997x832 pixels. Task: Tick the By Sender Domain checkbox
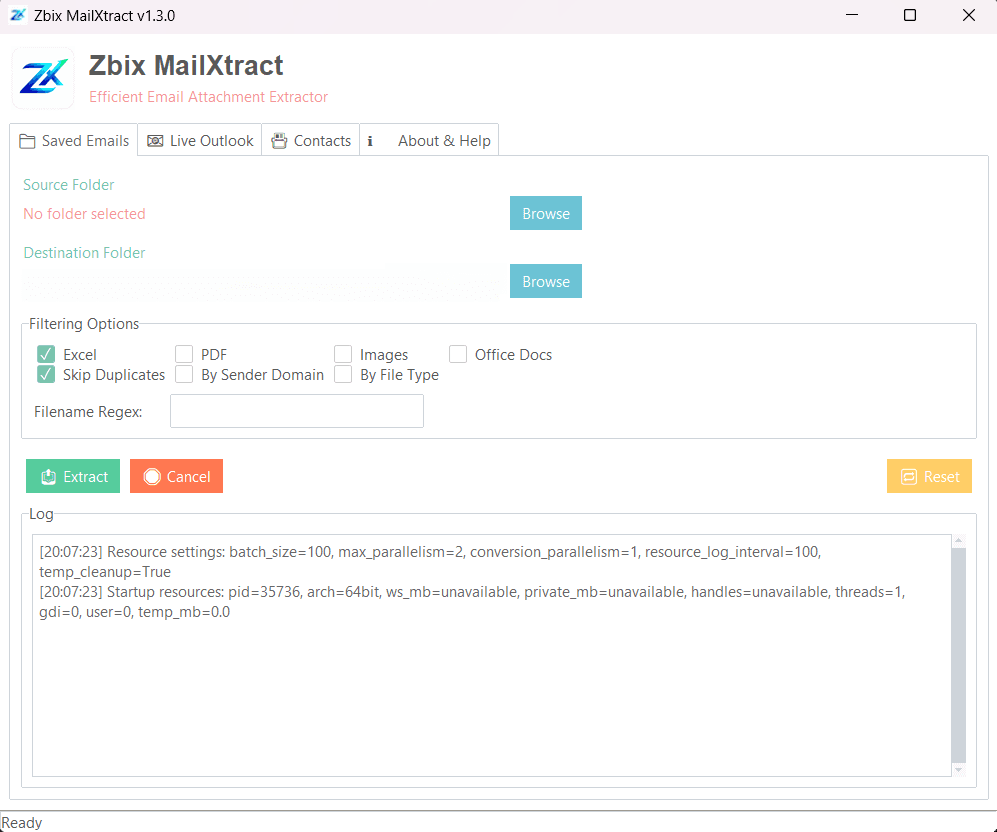point(184,374)
